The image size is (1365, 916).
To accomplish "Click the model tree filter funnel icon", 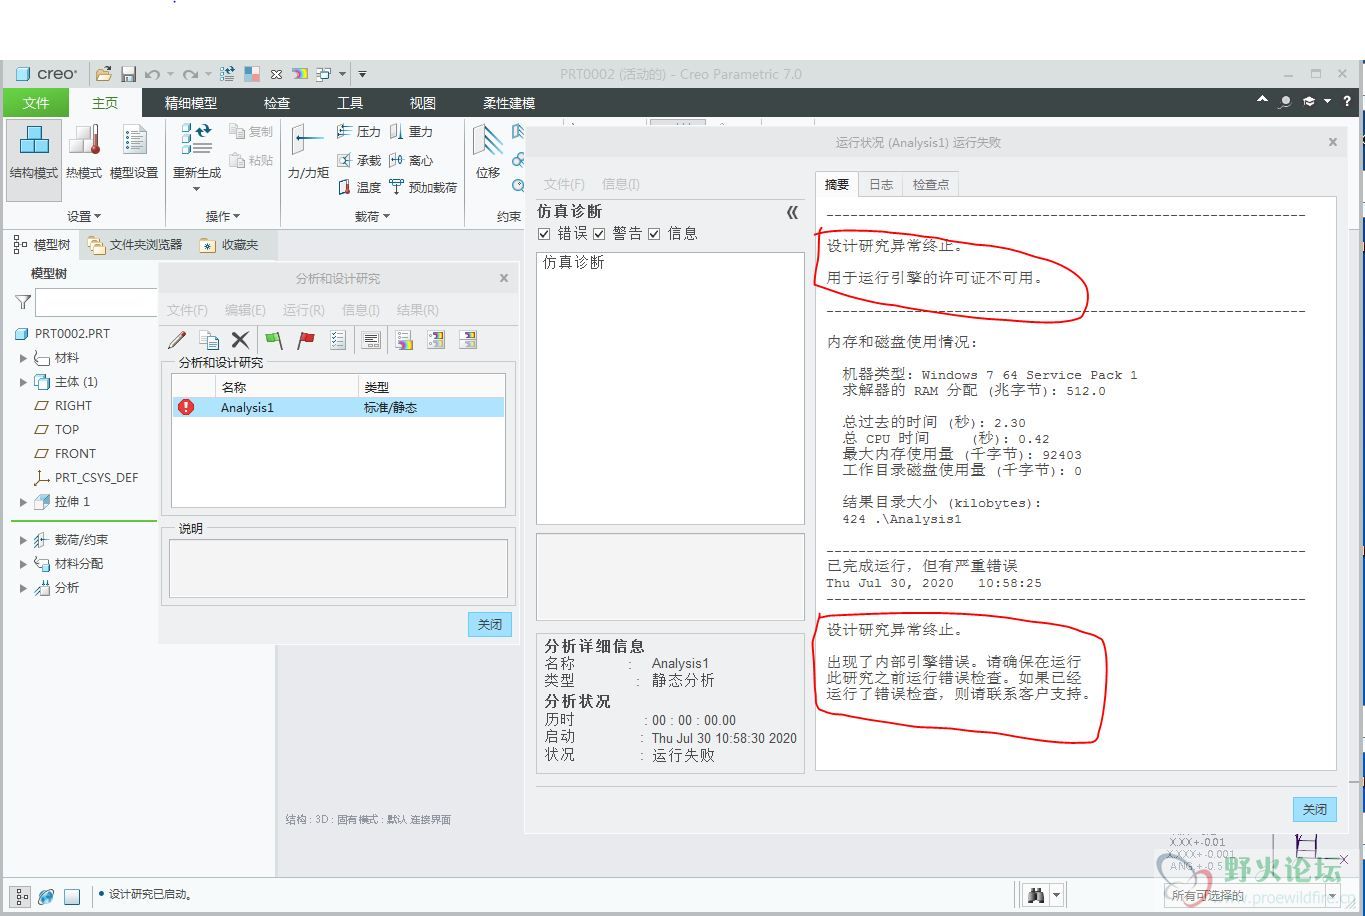I will click(23, 302).
